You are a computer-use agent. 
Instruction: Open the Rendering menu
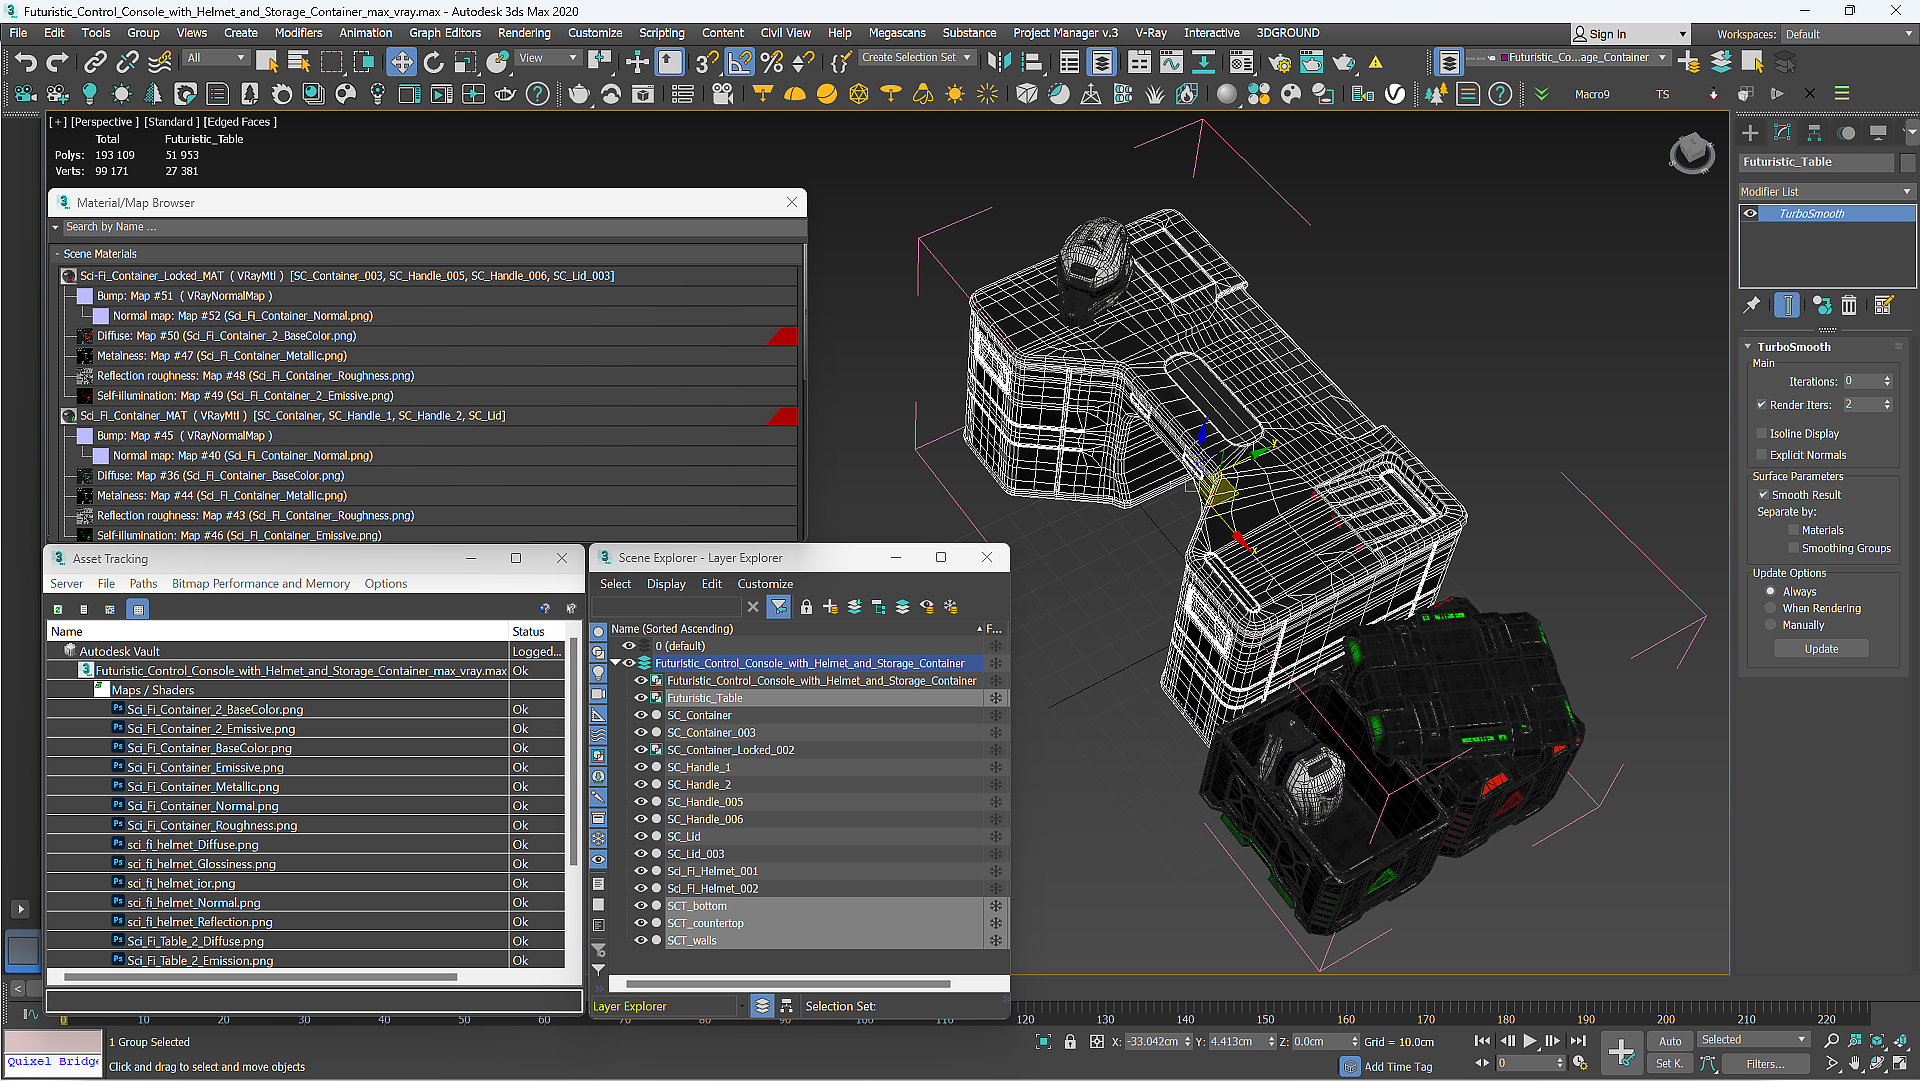click(524, 33)
